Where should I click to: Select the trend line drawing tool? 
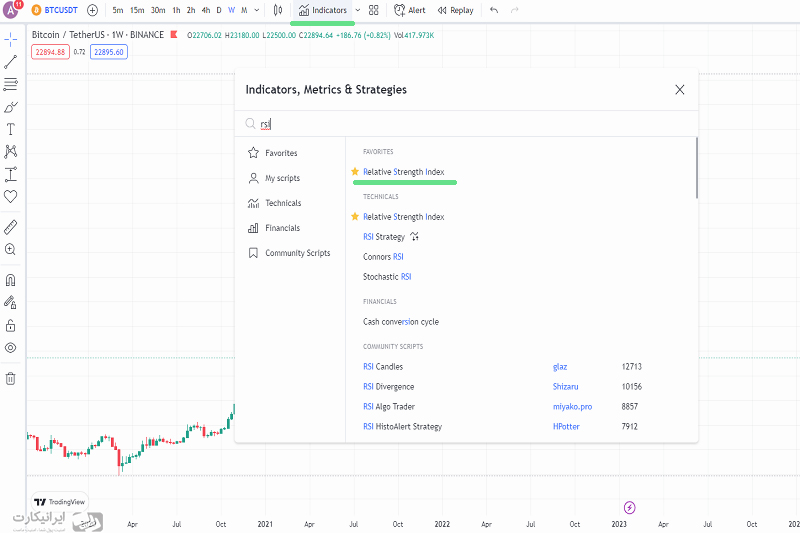[x=10, y=62]
